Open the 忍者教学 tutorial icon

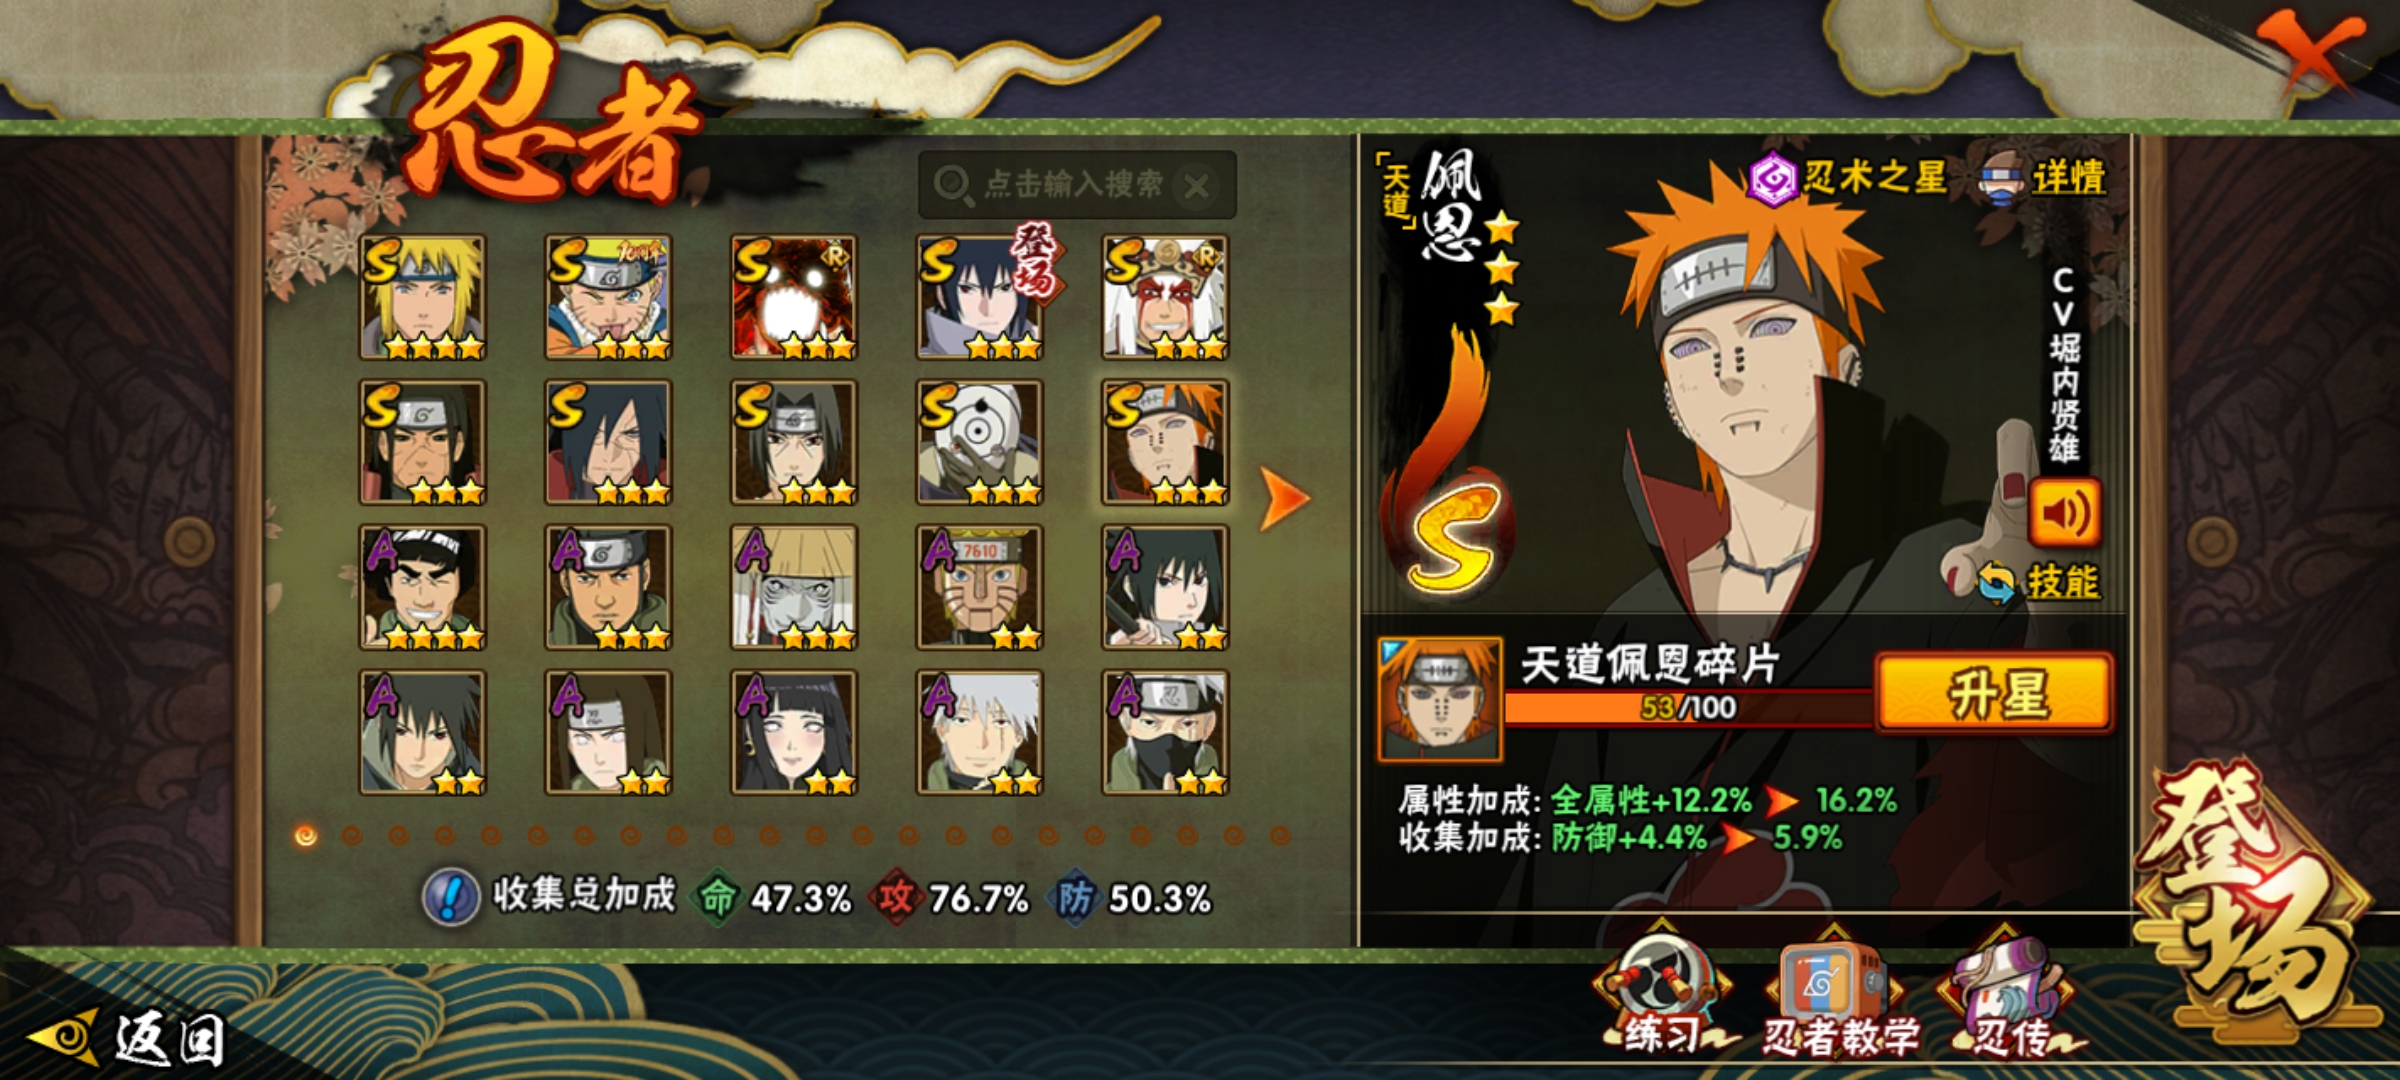[x=1834, y=994]
